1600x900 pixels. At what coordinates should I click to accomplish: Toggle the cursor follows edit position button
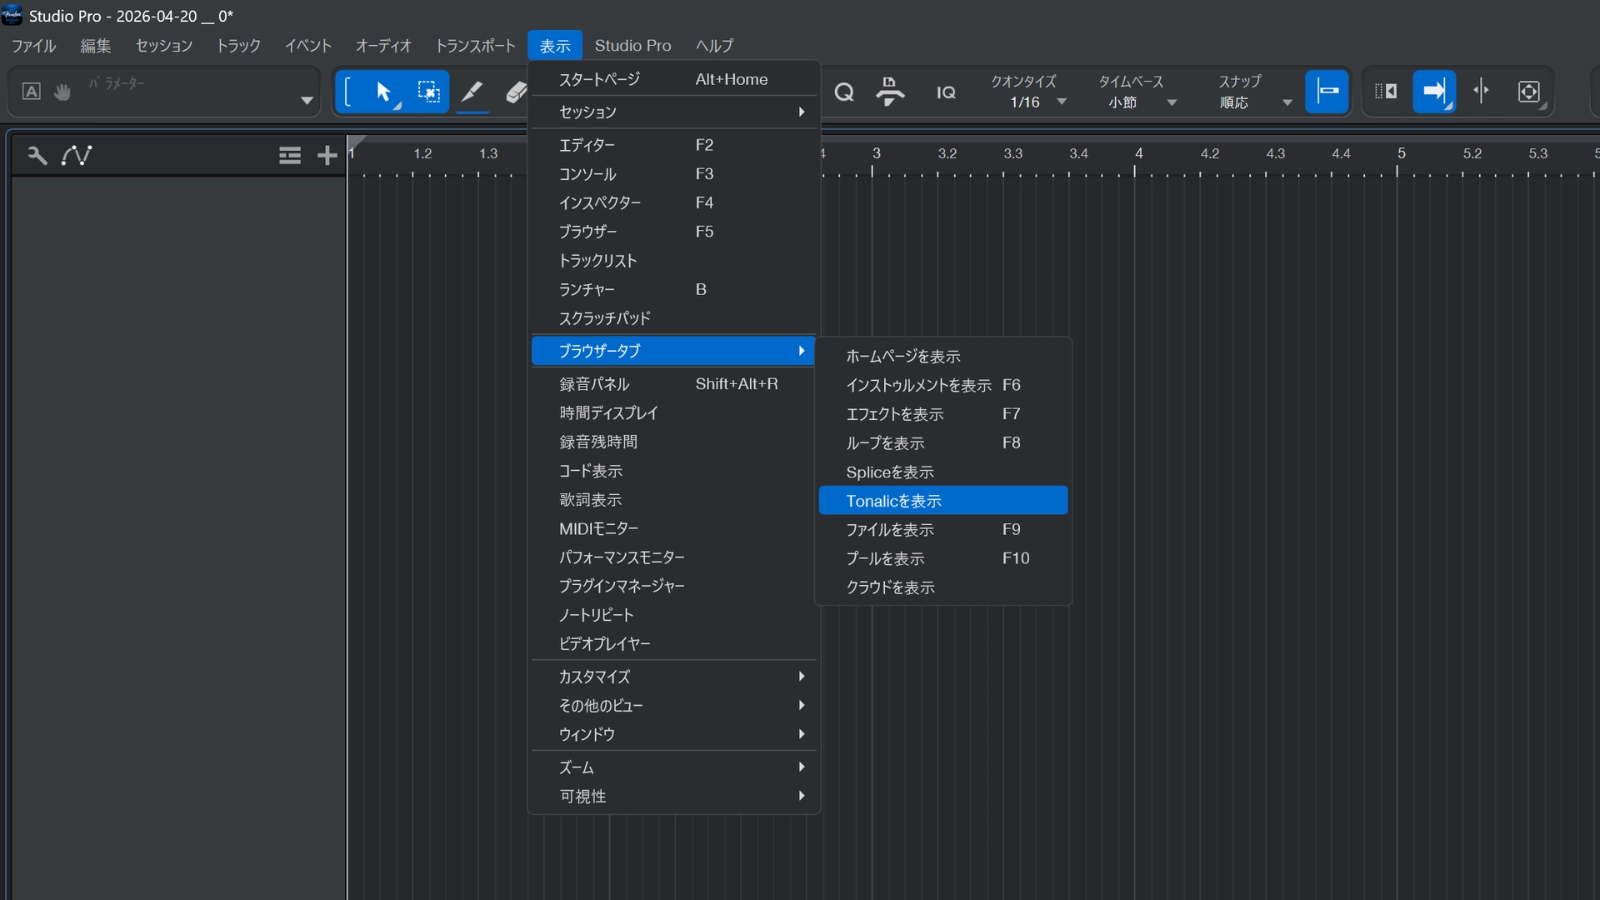click(x=1481, y=92)
